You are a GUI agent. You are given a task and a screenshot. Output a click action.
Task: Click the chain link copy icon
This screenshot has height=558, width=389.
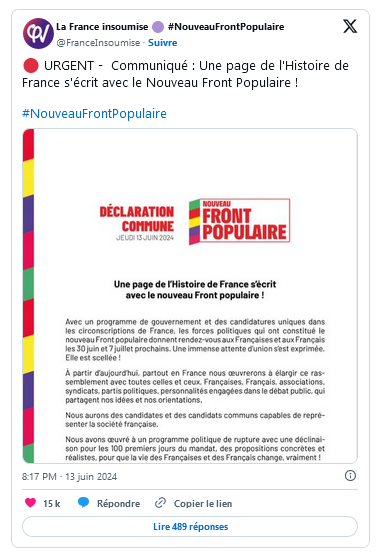[x=161, y=503]
